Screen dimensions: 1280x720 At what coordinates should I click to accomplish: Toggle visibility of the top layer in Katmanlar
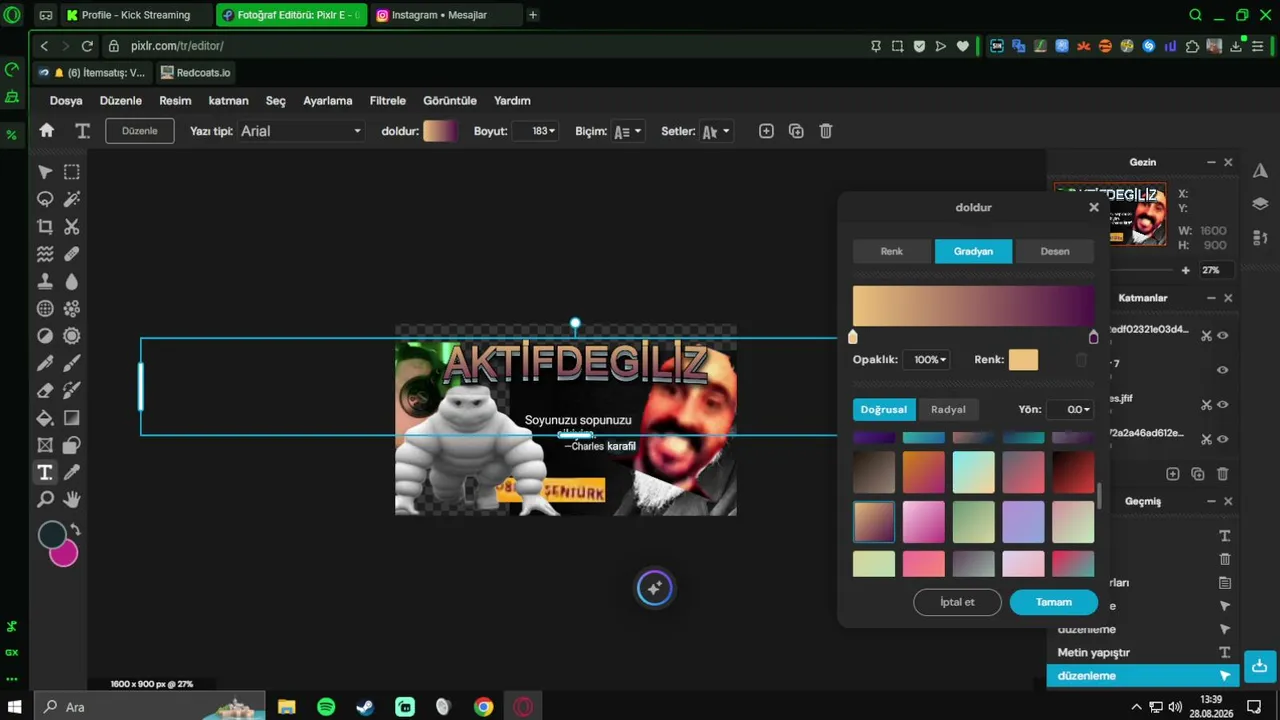[1222, 336]
